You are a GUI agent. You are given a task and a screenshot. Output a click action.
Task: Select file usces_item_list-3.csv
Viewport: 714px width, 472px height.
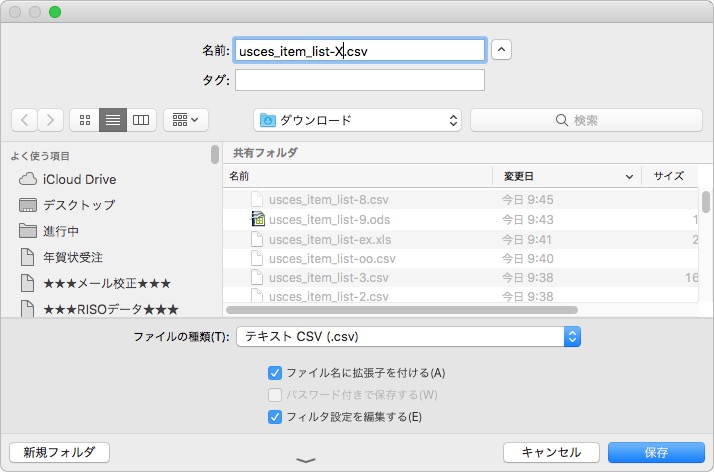[x=460, y=278]
